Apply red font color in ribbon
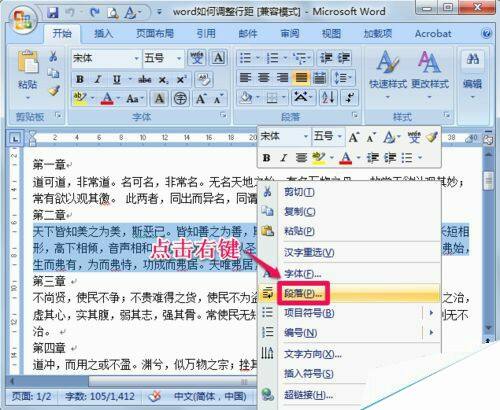The image size is (500, 410). (x=107, y=98)
